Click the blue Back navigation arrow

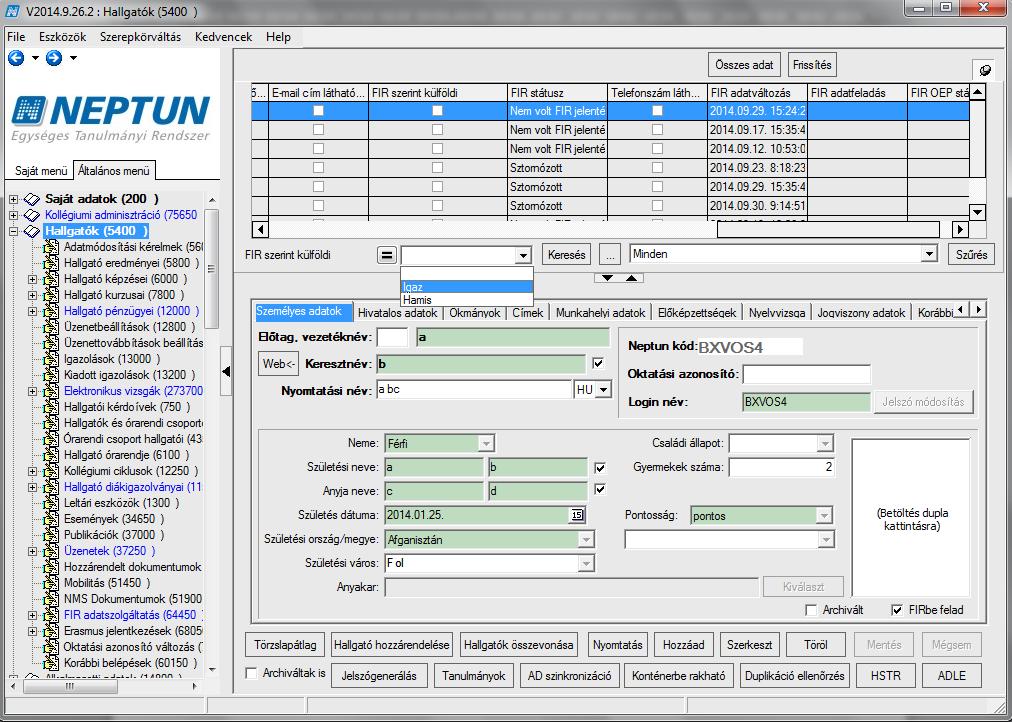pos(16,58)
